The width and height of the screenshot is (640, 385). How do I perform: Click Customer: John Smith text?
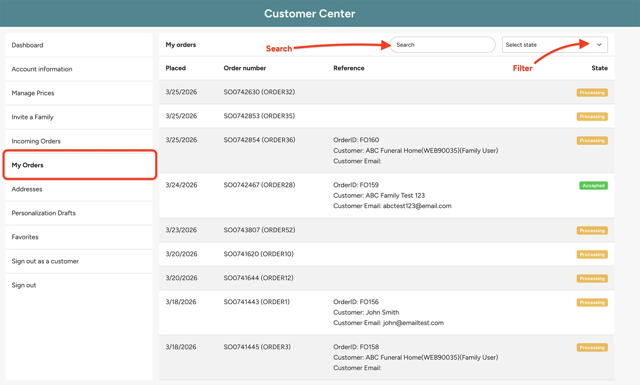[366, 313]
